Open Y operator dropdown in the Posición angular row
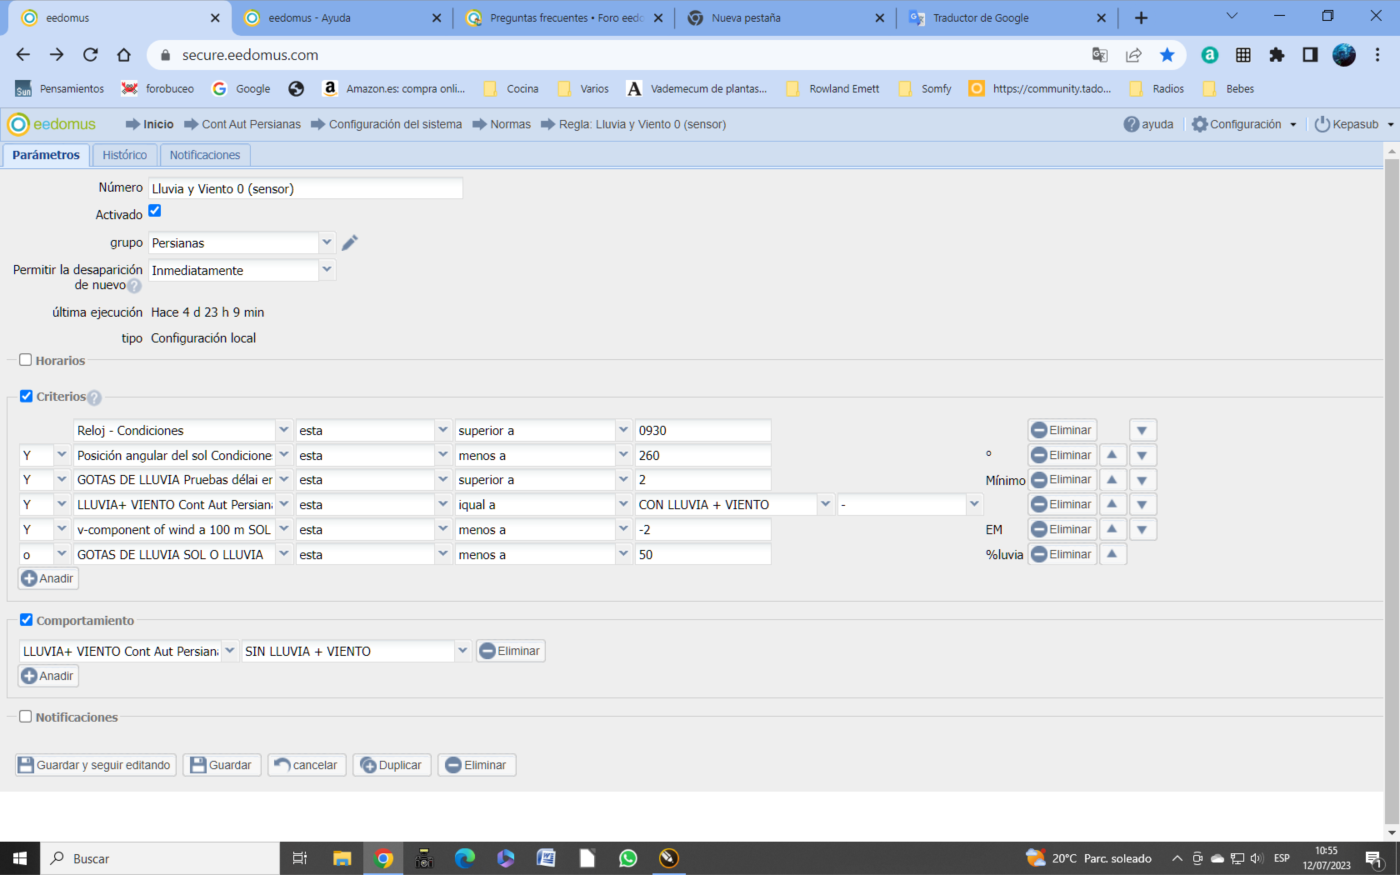This screenshot has height=875, width=1400. (x=62, y=455)
